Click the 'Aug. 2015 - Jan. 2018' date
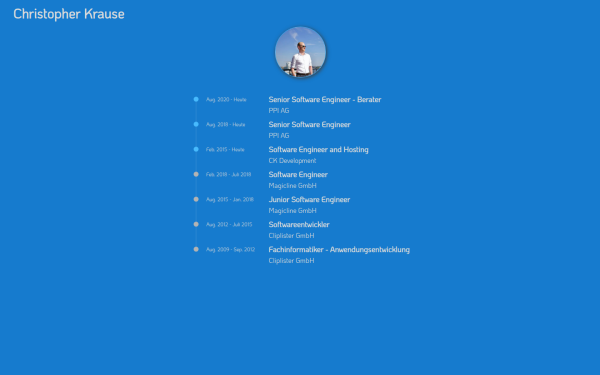The image size is (600, 375). (x=230, y=199)
